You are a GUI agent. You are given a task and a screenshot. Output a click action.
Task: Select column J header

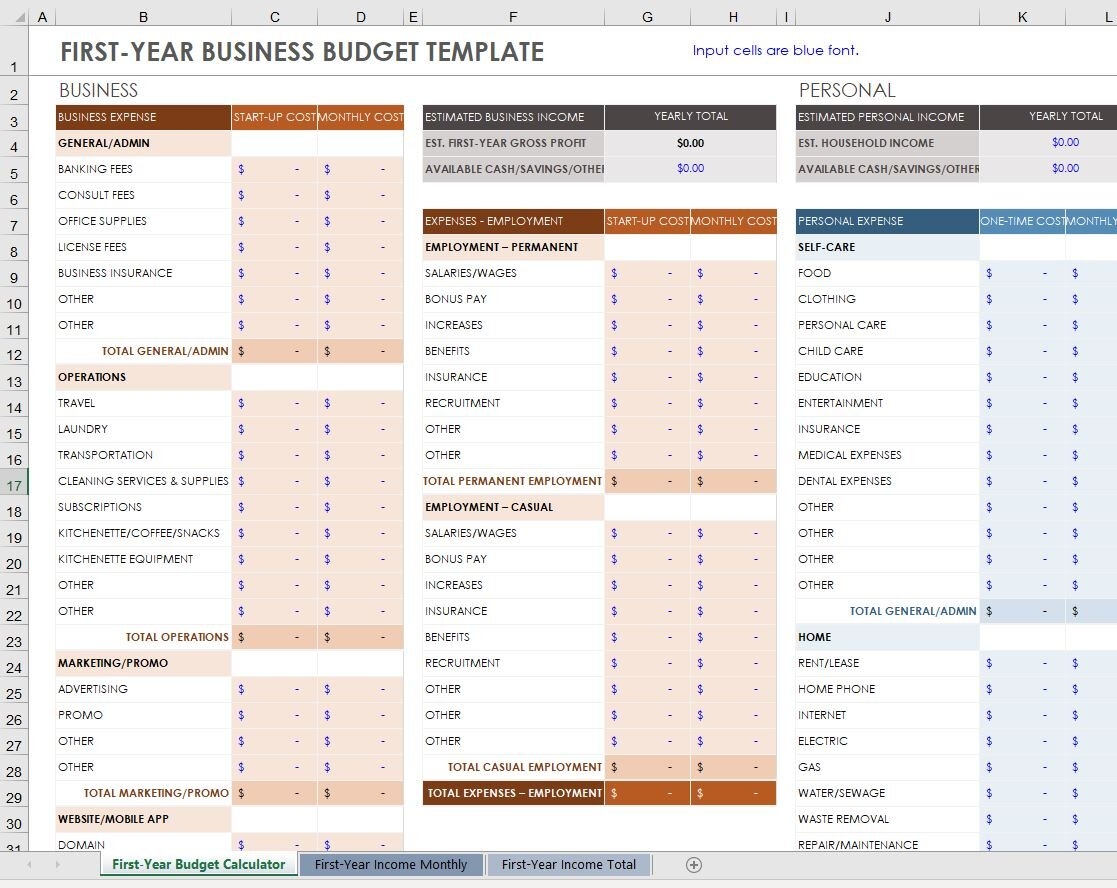[x=887, y=17]
